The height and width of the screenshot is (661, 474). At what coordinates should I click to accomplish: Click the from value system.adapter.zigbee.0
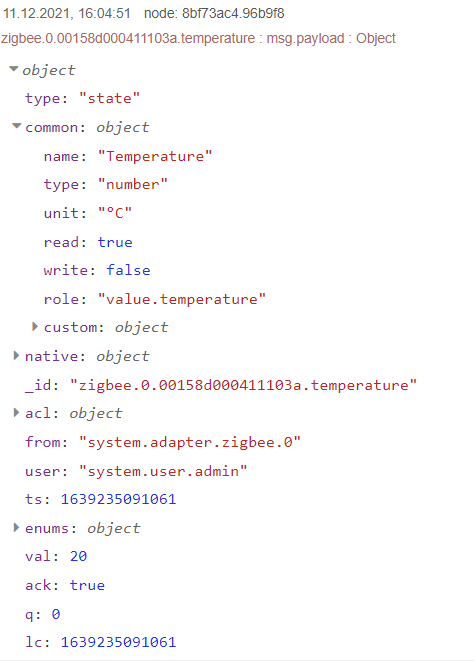pos(190,442)
